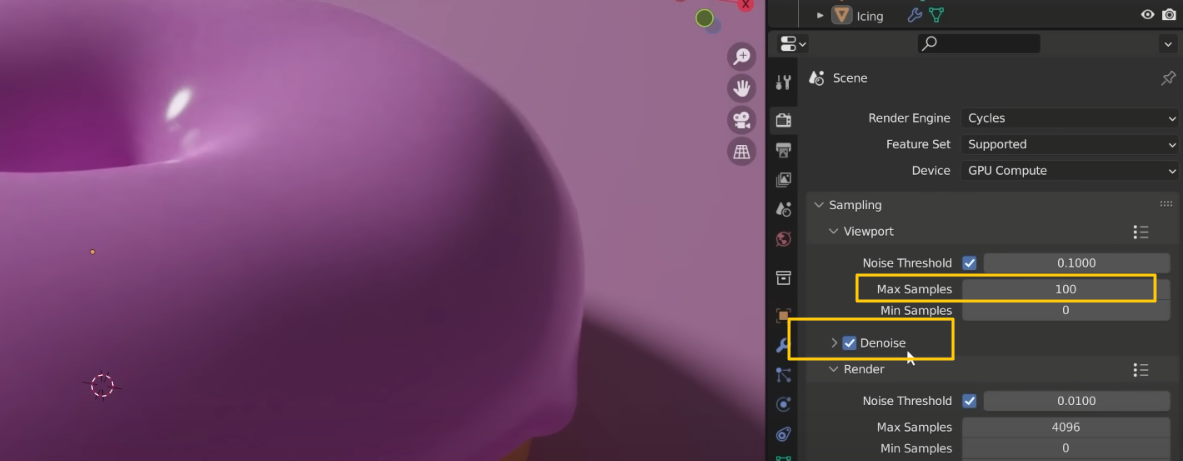Open the Particles properties tab
Viewport: 1183px width, 461px height.
pyautogui.click(x=783, y=375)
